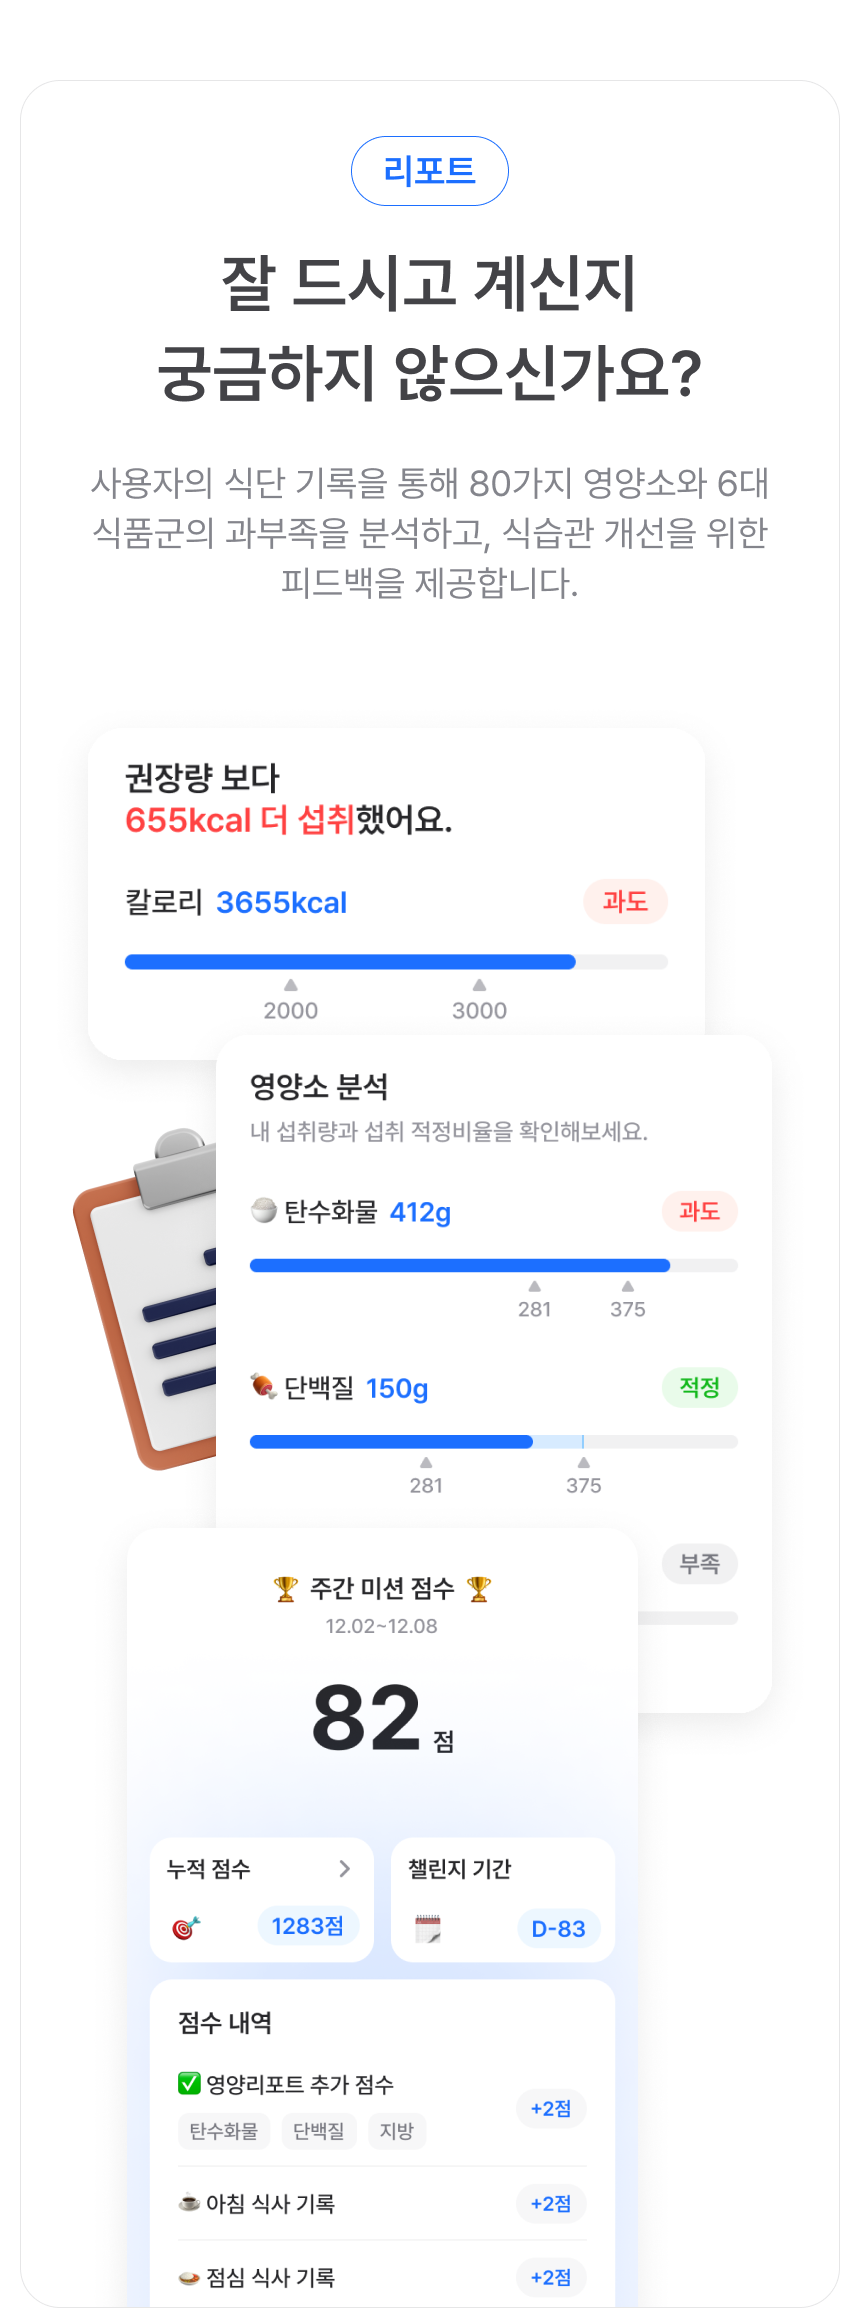Click the dartboard target icon under 누적 점수

tap(186, 1928)
